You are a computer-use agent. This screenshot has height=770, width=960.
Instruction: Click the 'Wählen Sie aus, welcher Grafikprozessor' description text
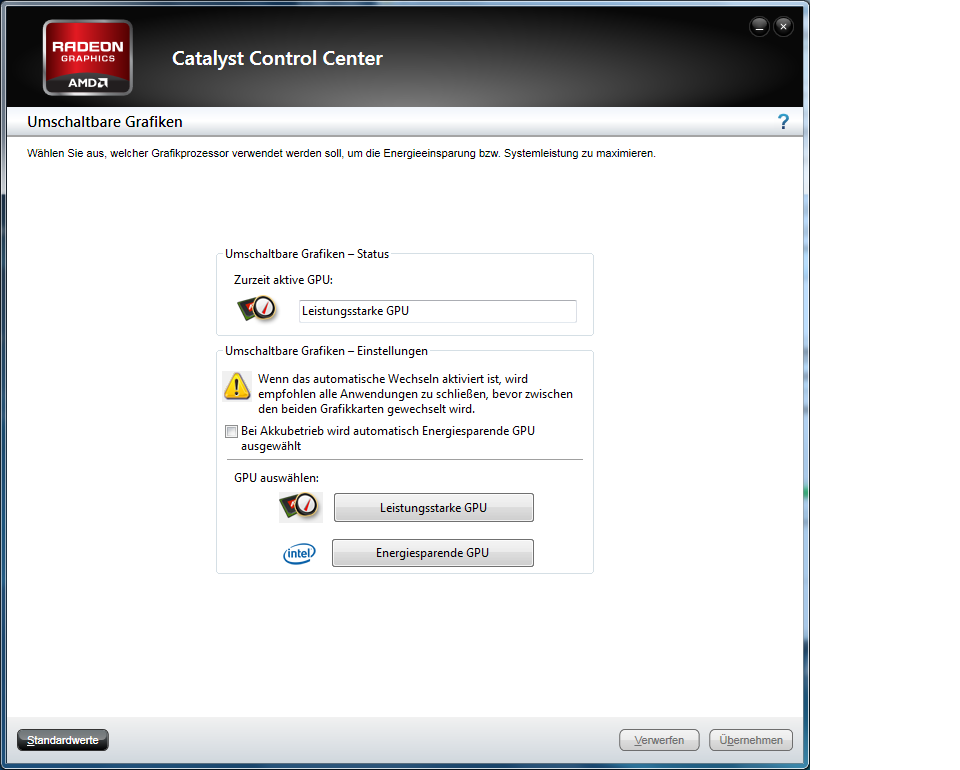point(341,153)
